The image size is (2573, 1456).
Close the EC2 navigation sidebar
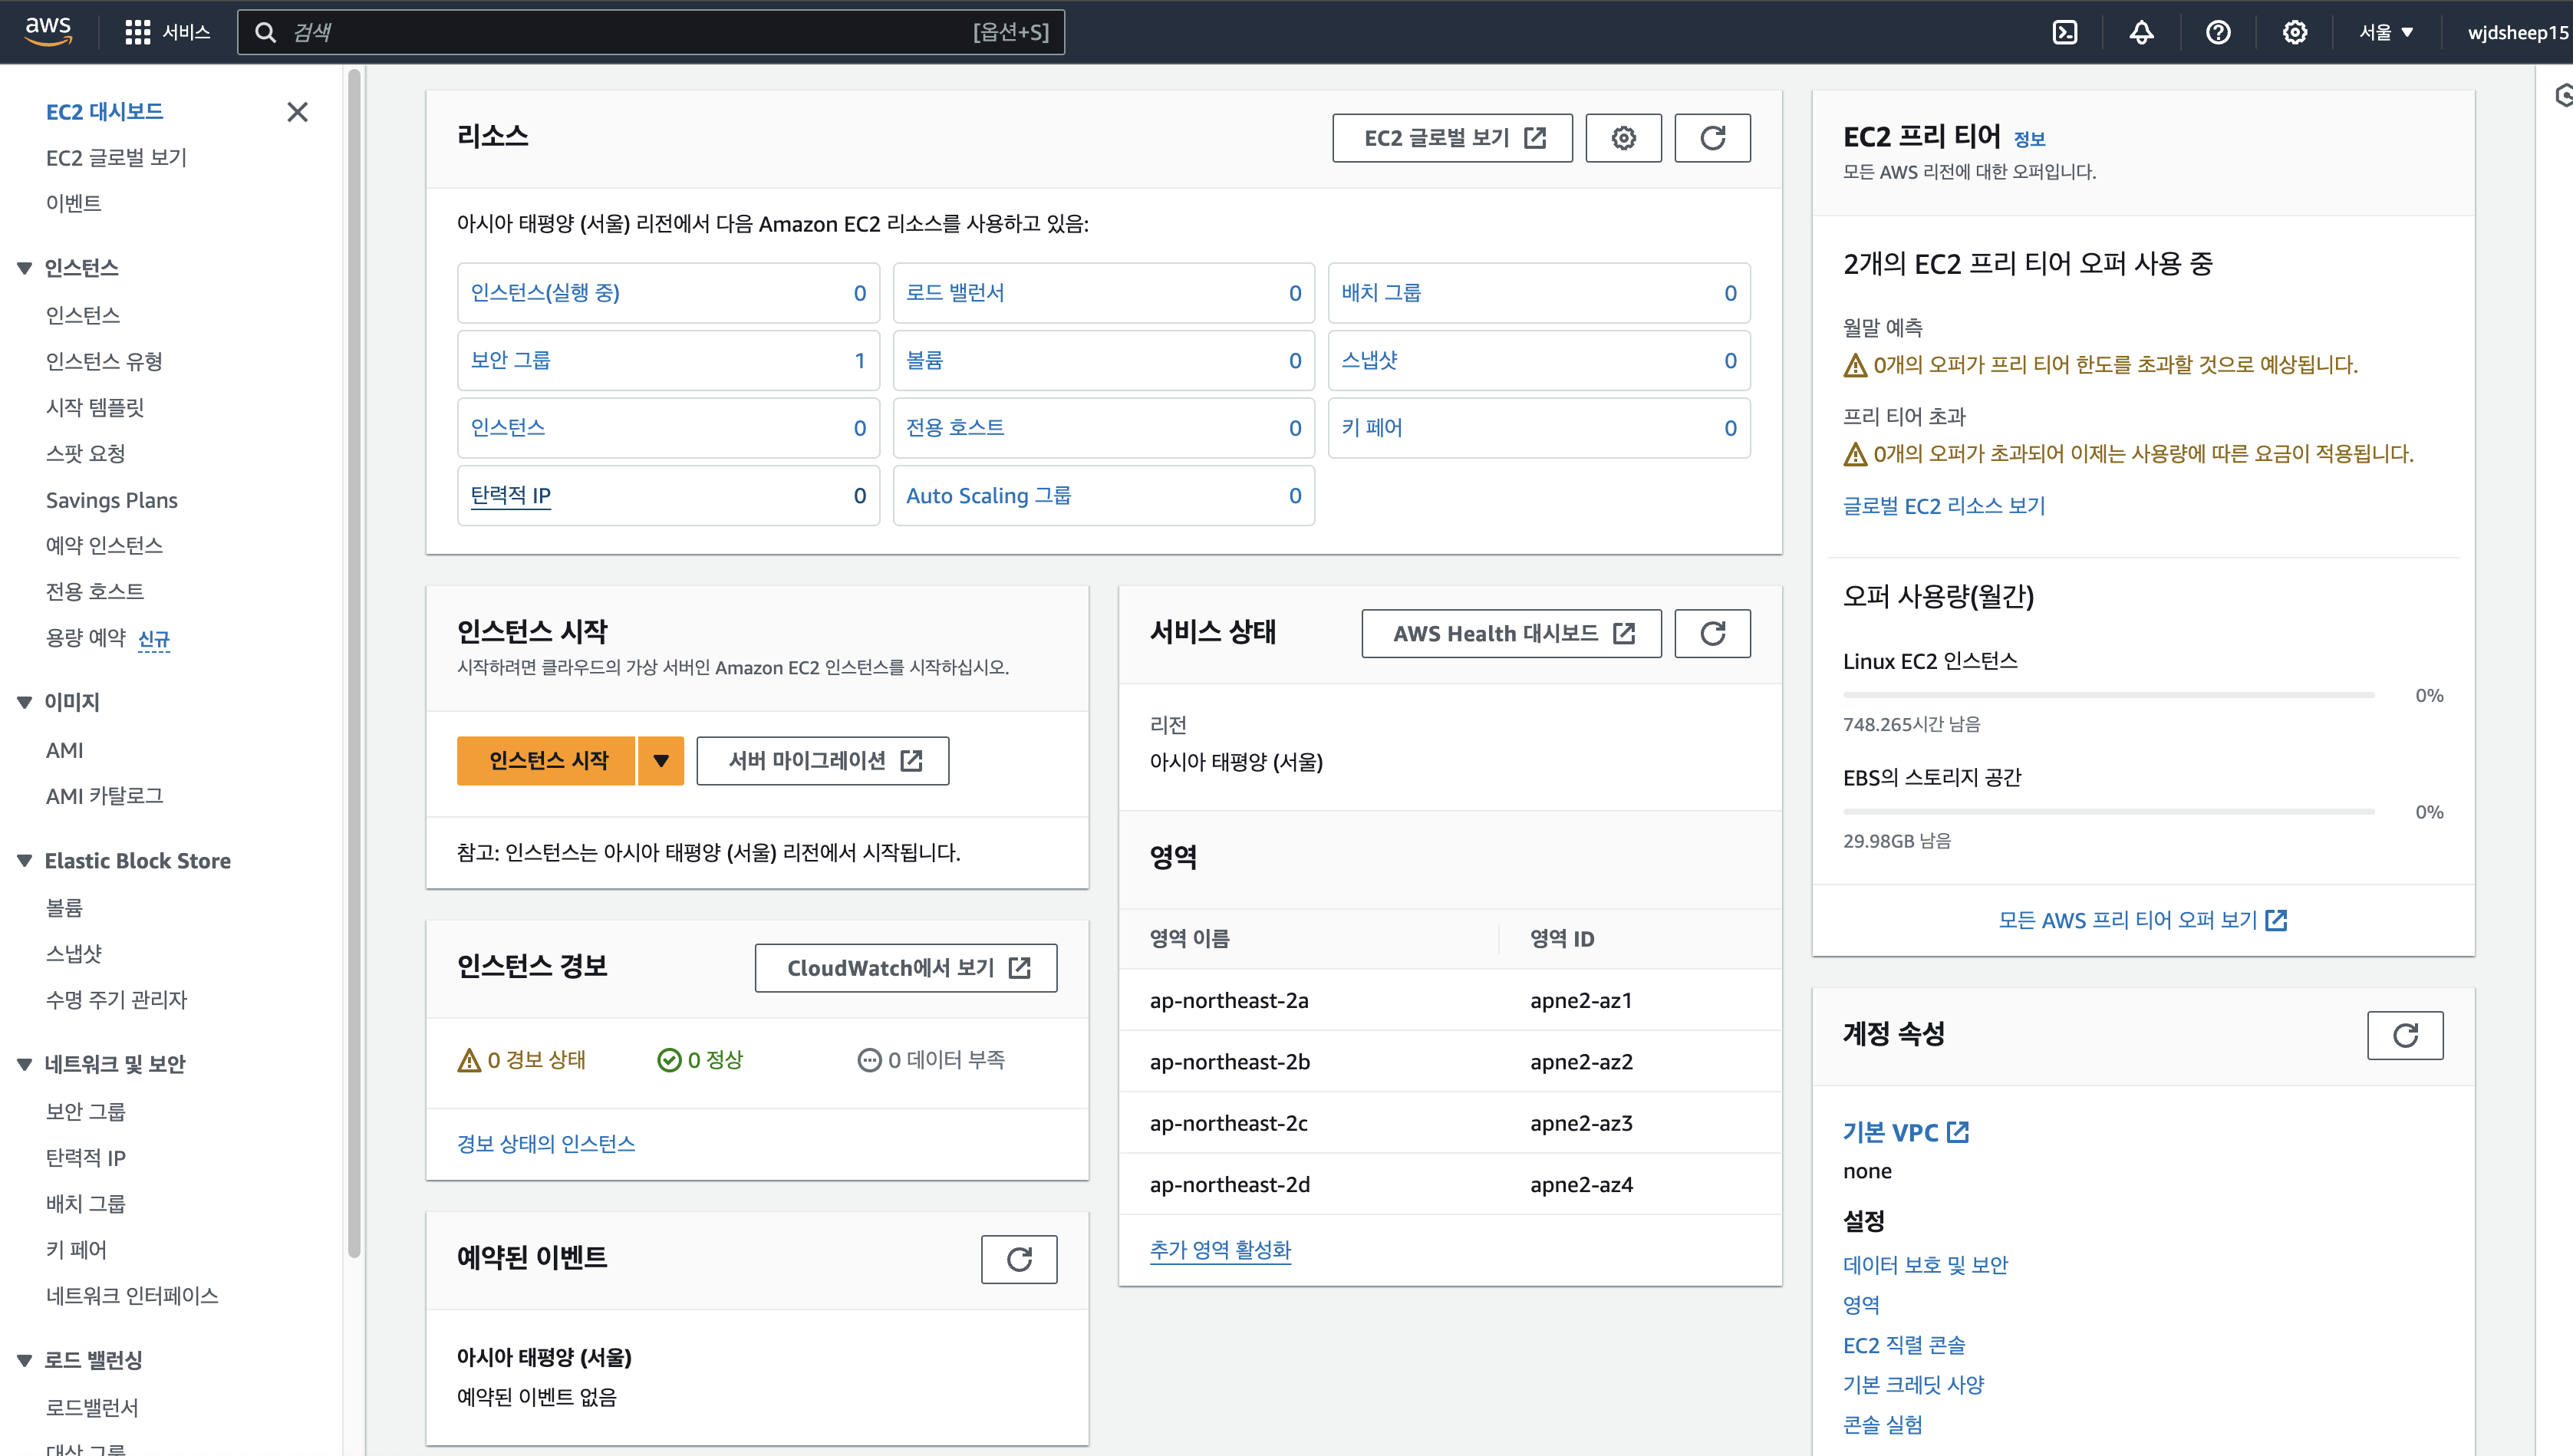coord(297,112)
